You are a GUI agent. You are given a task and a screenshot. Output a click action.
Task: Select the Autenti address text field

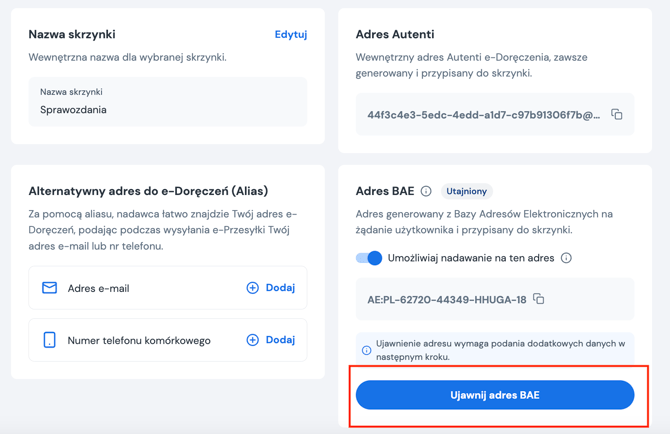click(x=495, y=114)
